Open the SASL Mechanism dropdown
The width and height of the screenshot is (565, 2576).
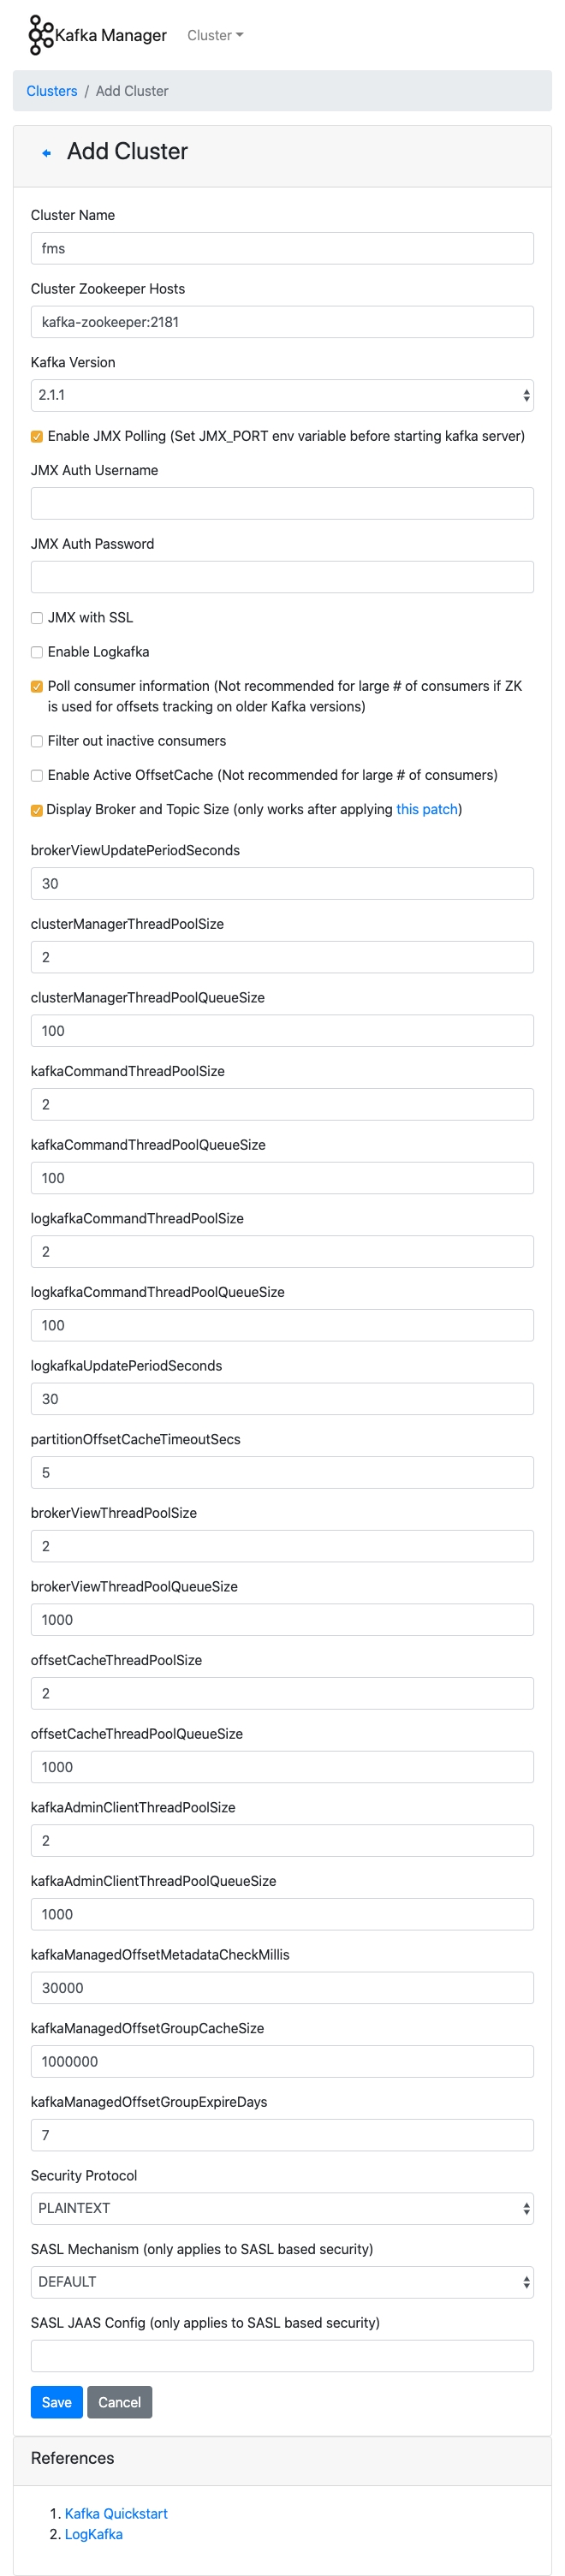282,2282
